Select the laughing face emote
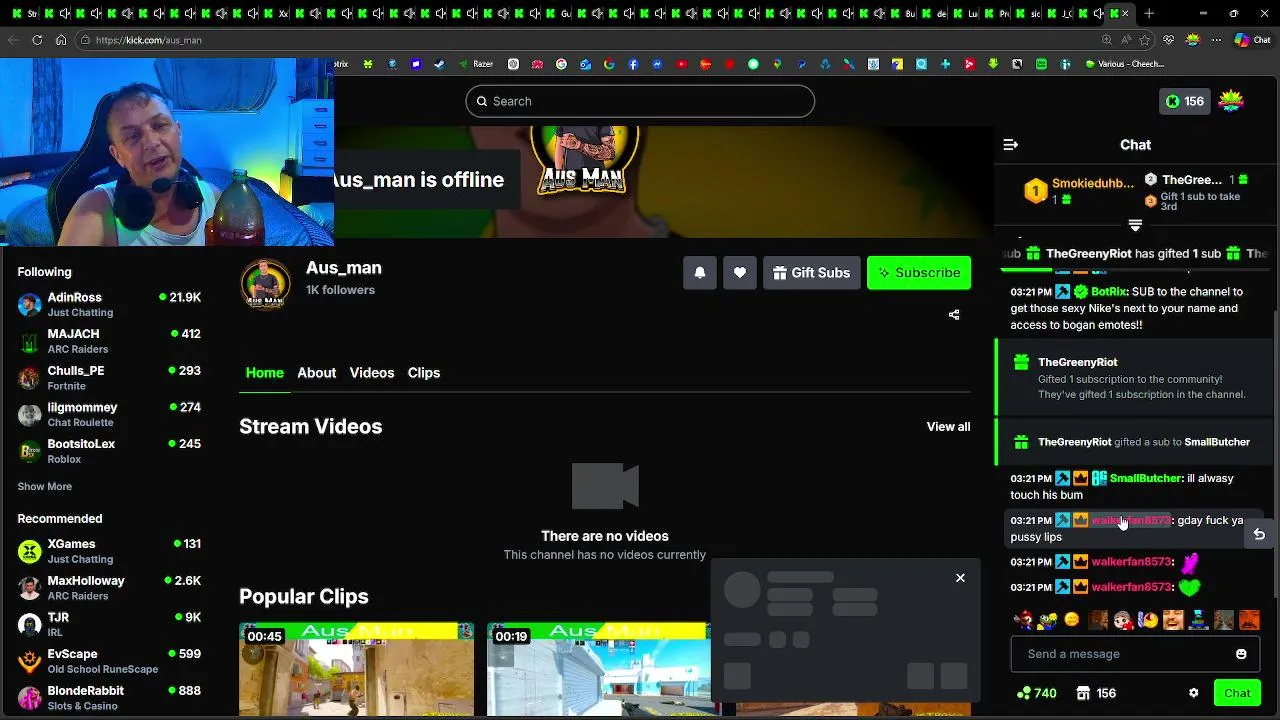1280x720 pixels. click(1172, 620)
